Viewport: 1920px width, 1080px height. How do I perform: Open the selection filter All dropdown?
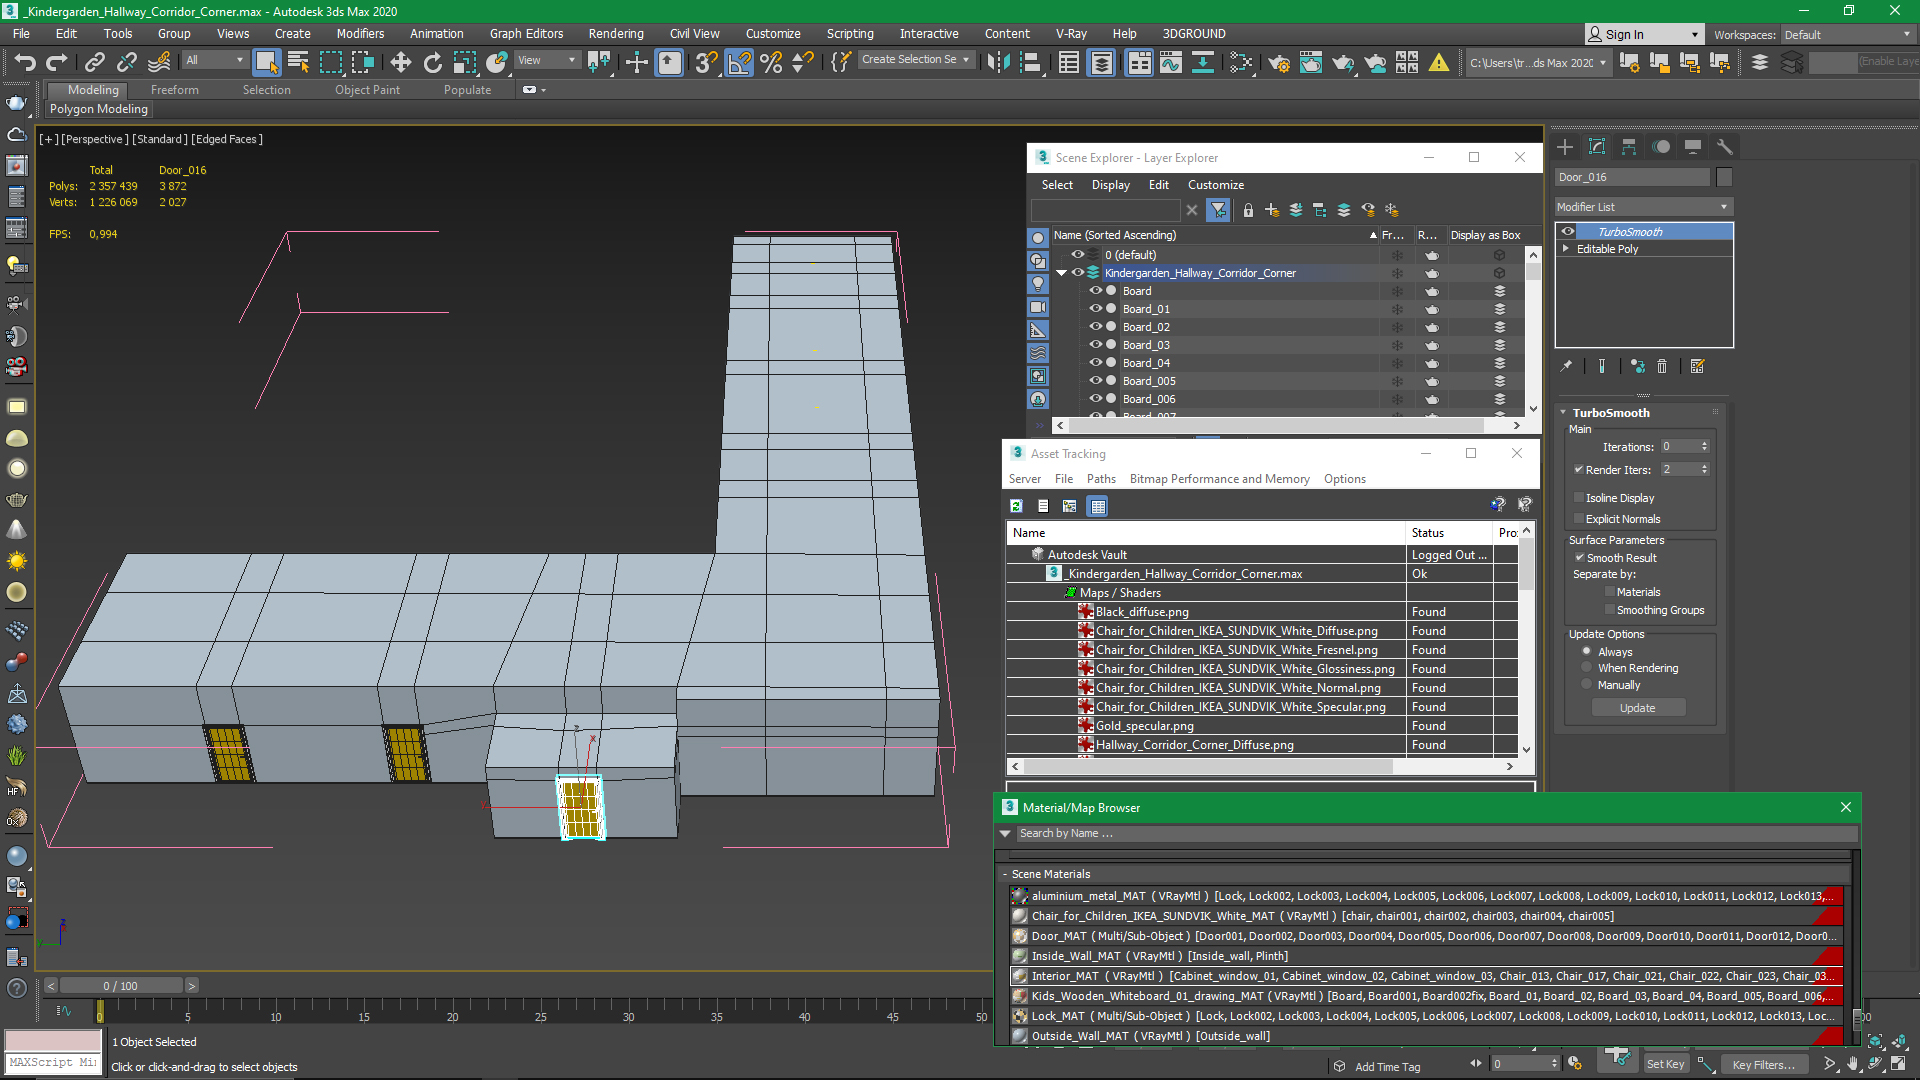pos(214,60)
